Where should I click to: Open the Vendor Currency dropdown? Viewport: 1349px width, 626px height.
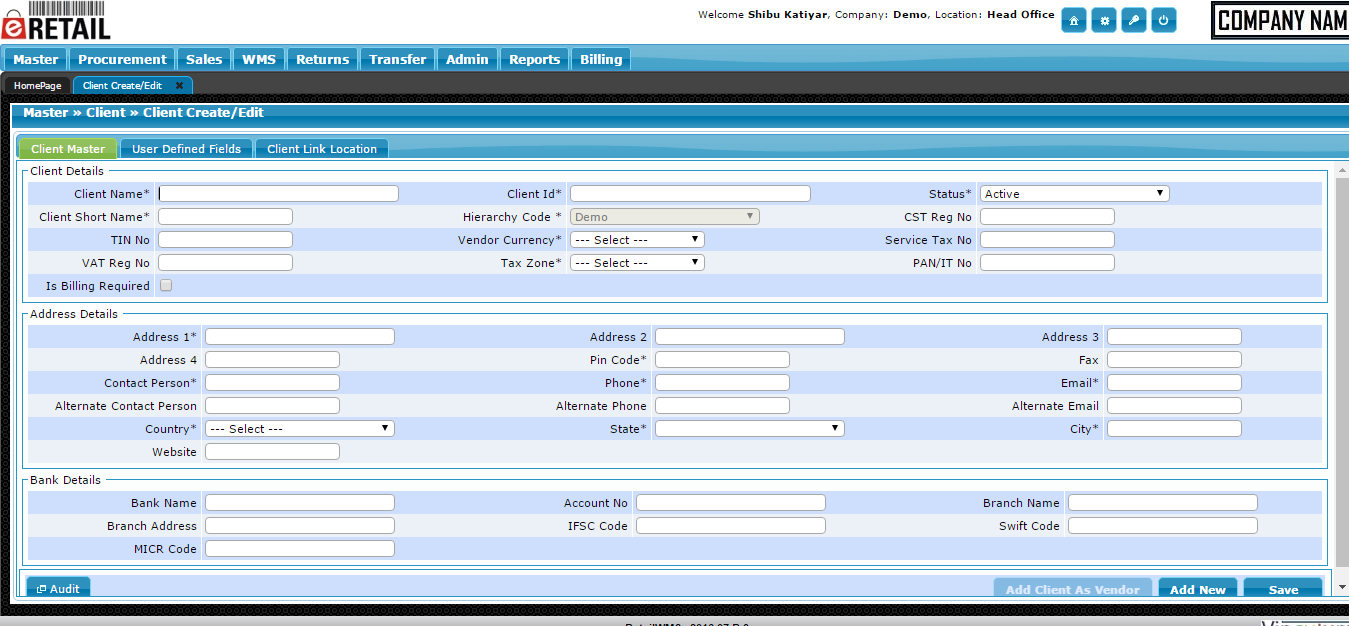point(638,240)
